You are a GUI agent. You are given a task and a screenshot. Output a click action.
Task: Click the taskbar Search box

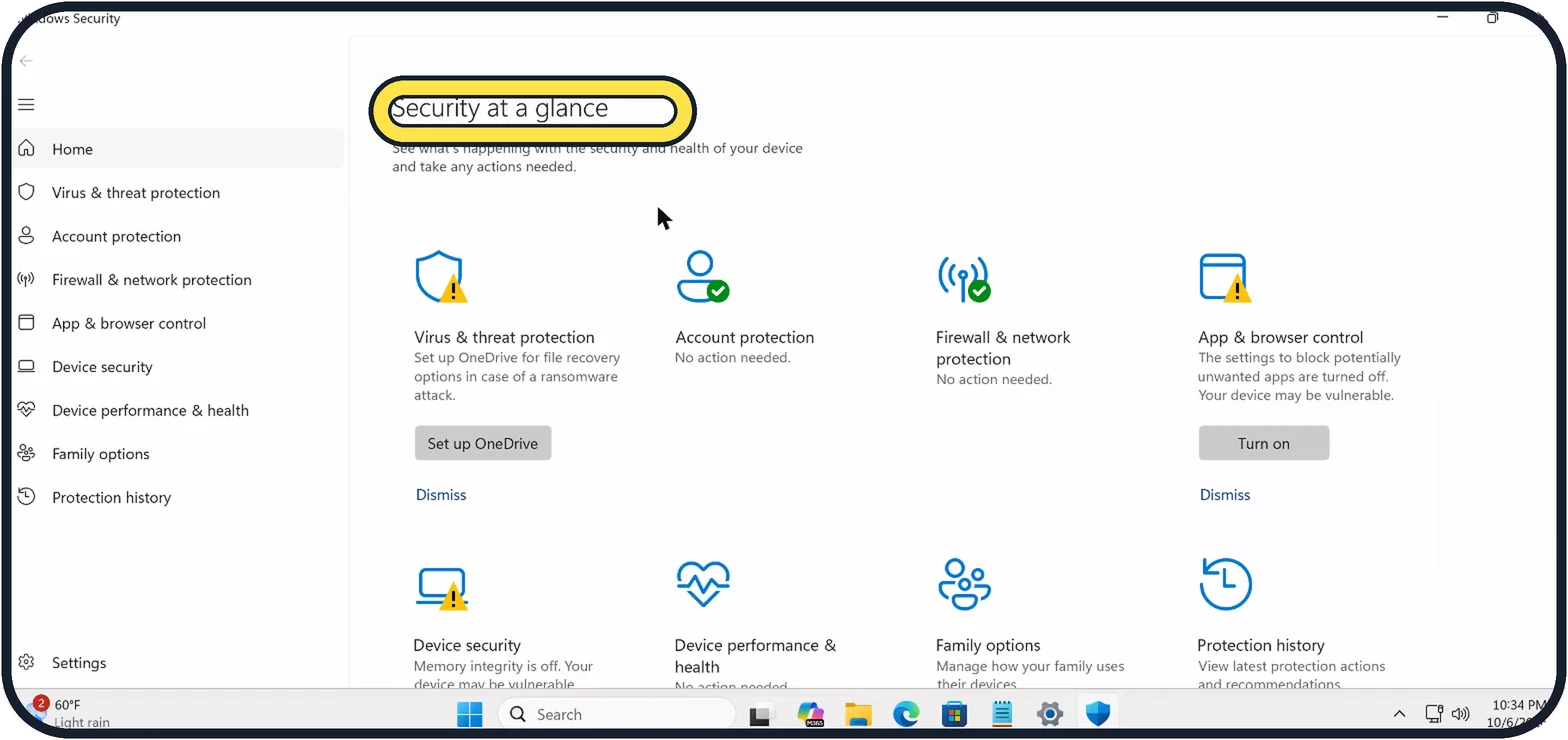617,714
